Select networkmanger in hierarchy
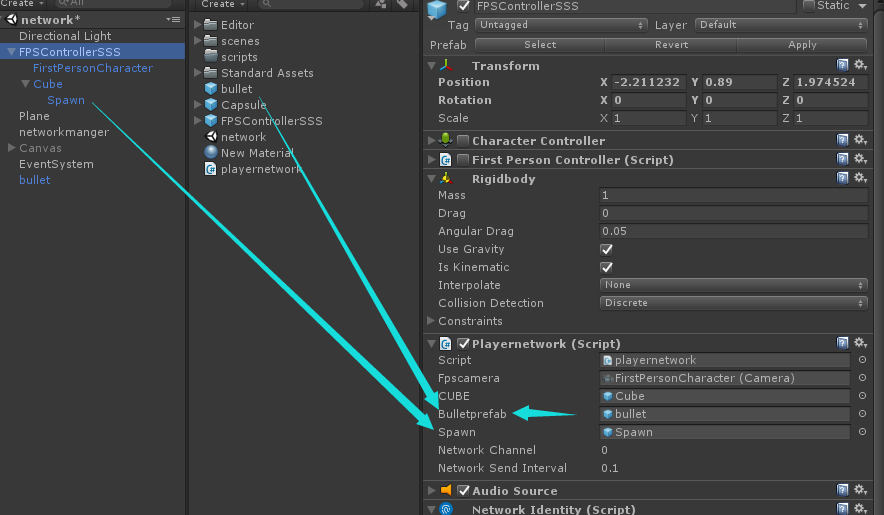Image resolution: width=884 pixels, height=515 pixels. click(64, 132)
